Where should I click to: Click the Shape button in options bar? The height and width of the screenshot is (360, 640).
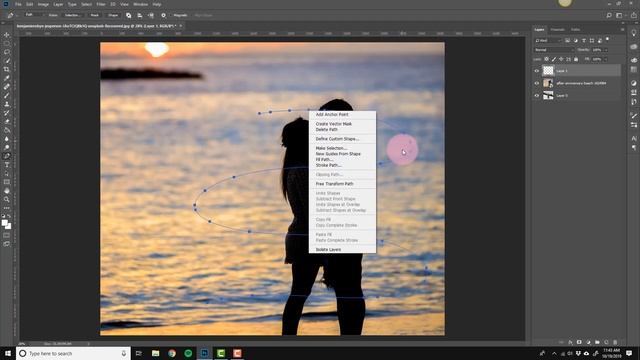pyautogui.click(x=113, y=15)
